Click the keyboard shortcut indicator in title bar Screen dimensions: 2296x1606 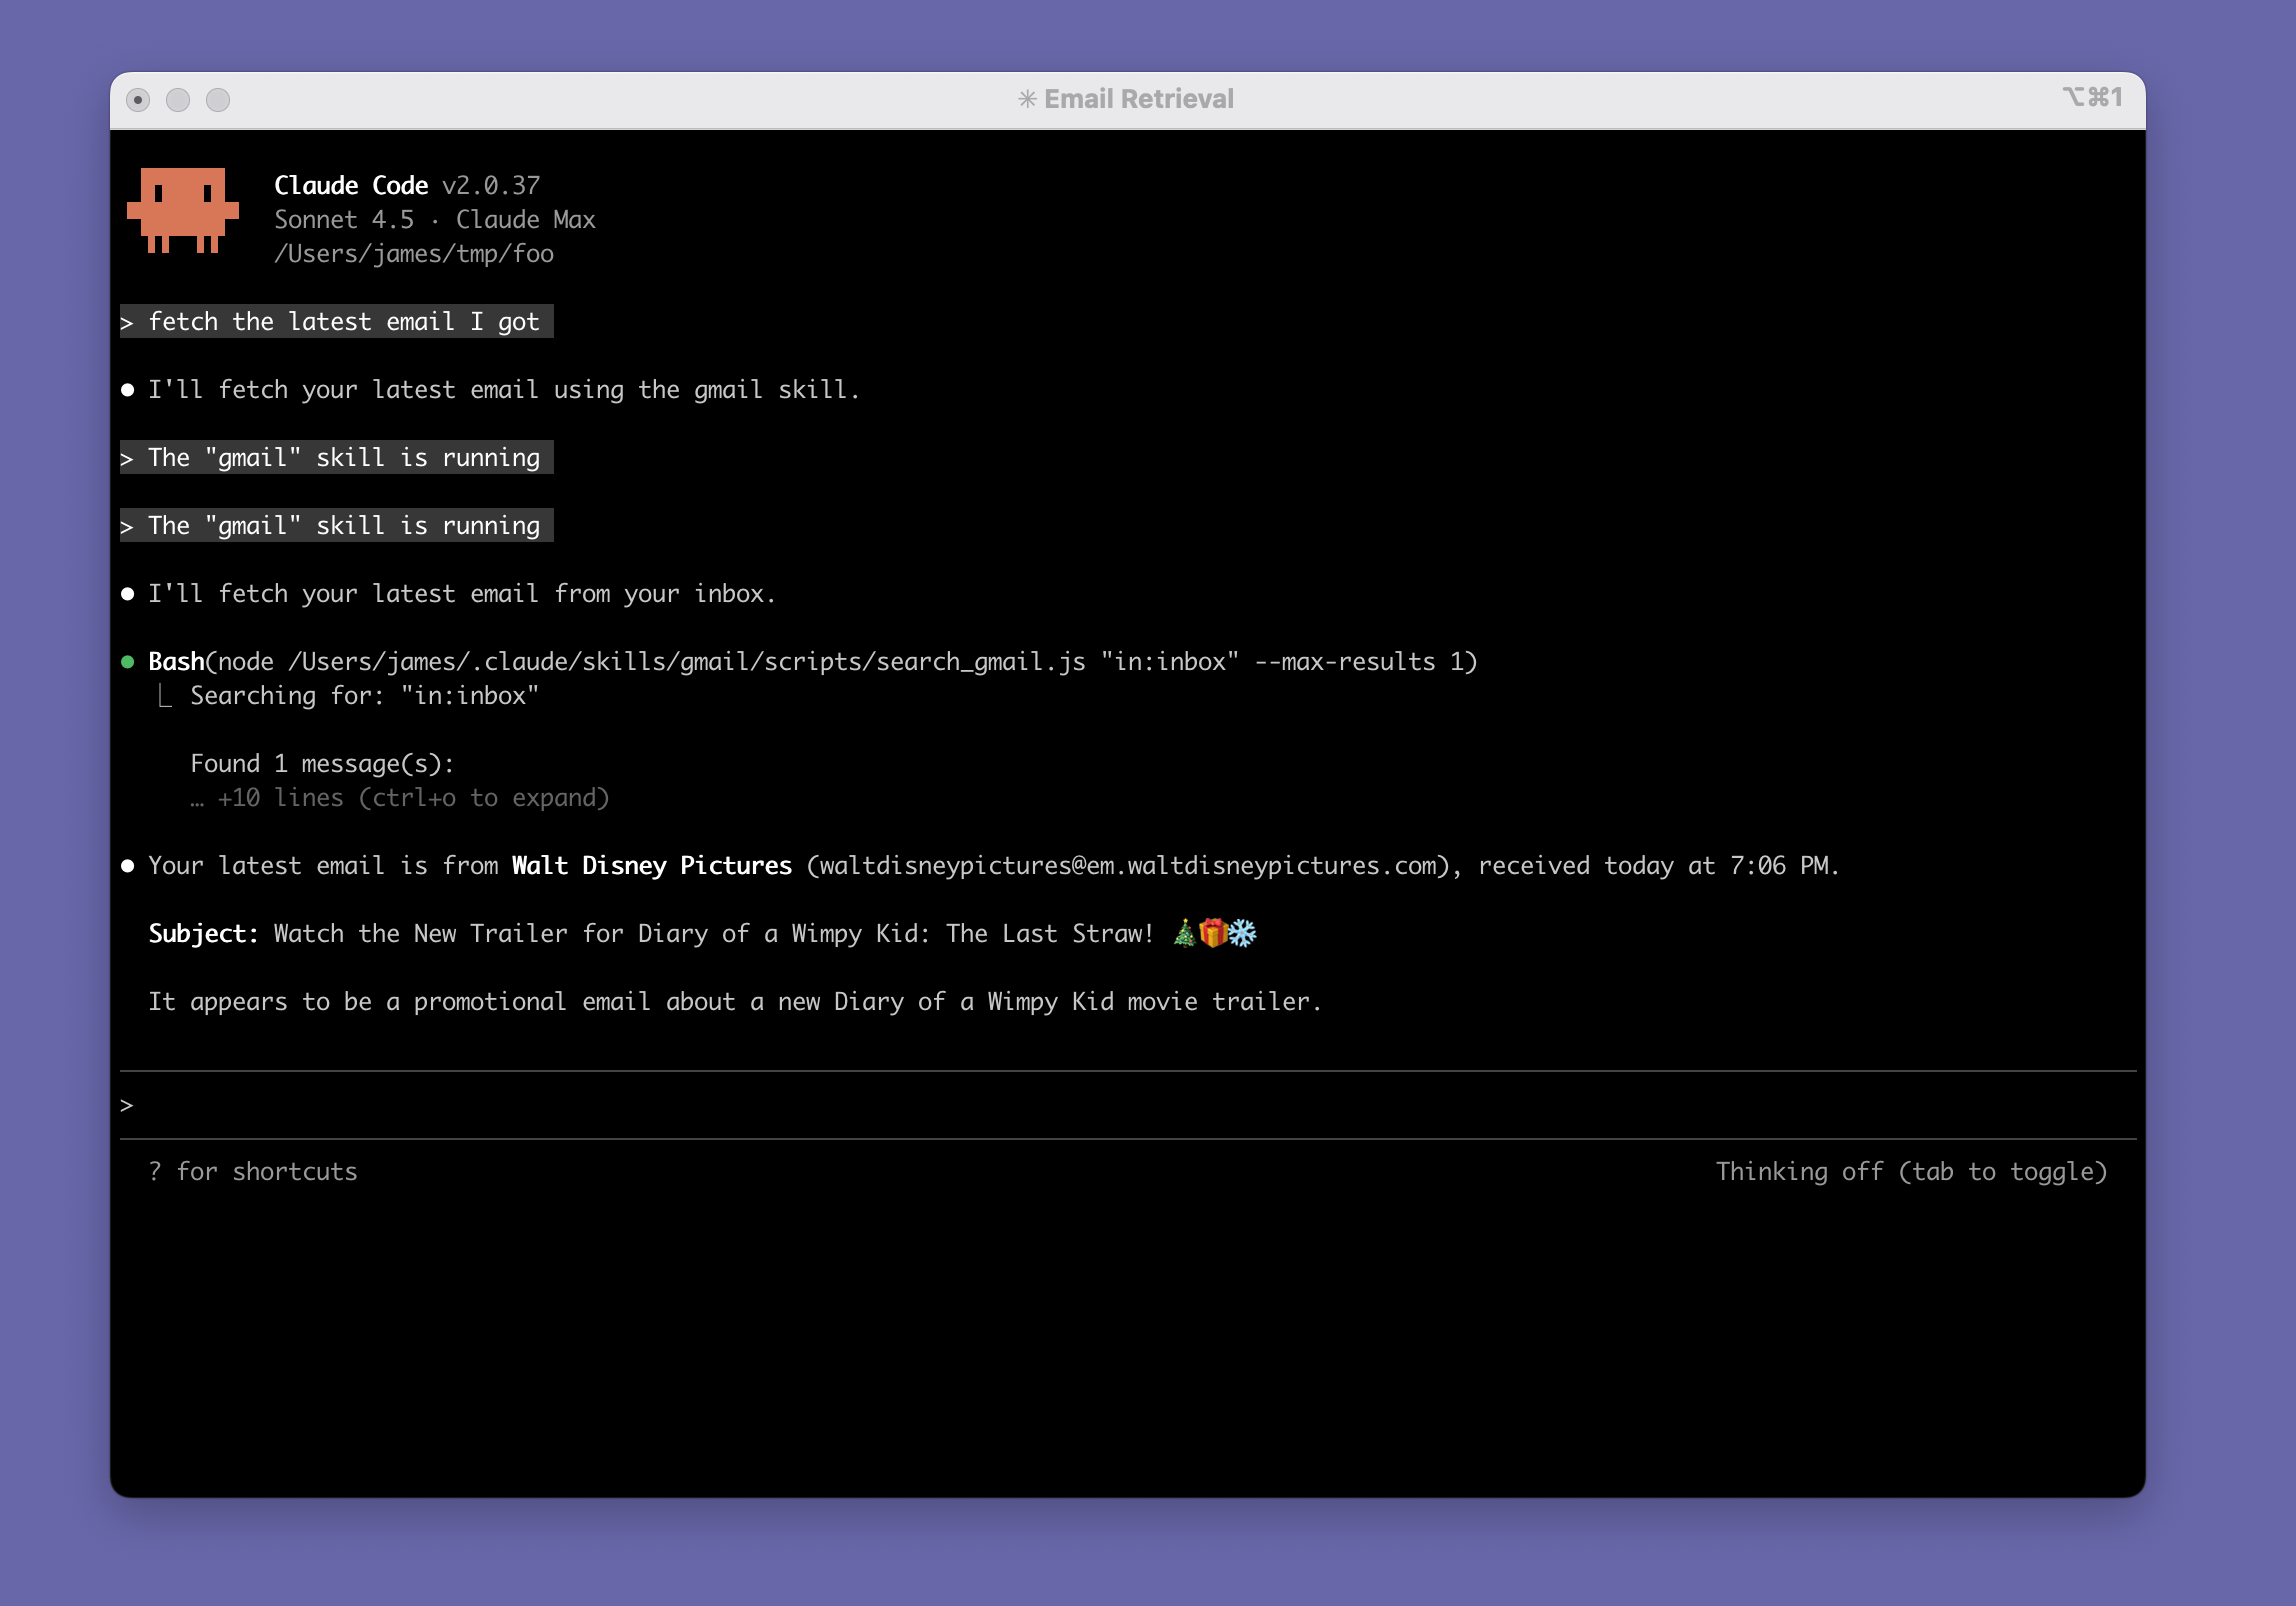pyautogui.click(x=2092, y=97)
